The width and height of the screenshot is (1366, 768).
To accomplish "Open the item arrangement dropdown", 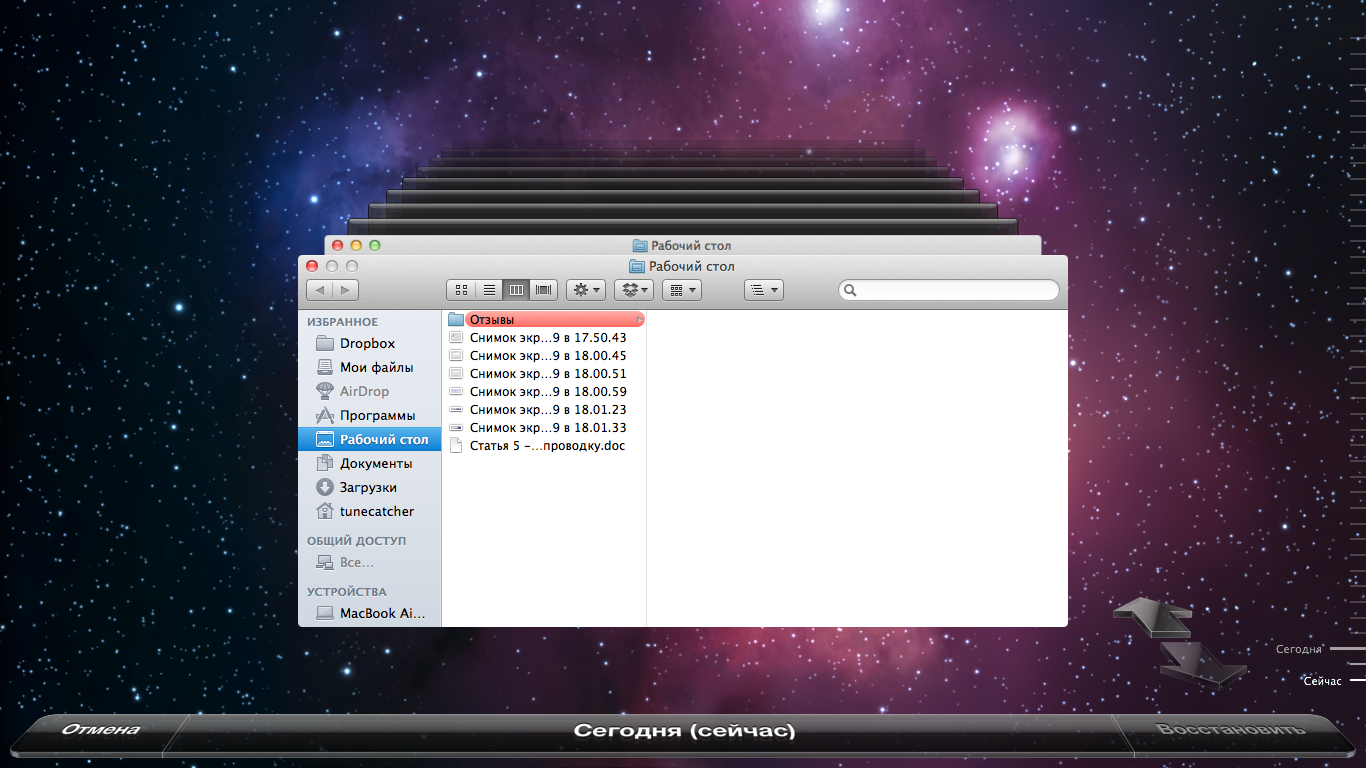I will (682, 290).
